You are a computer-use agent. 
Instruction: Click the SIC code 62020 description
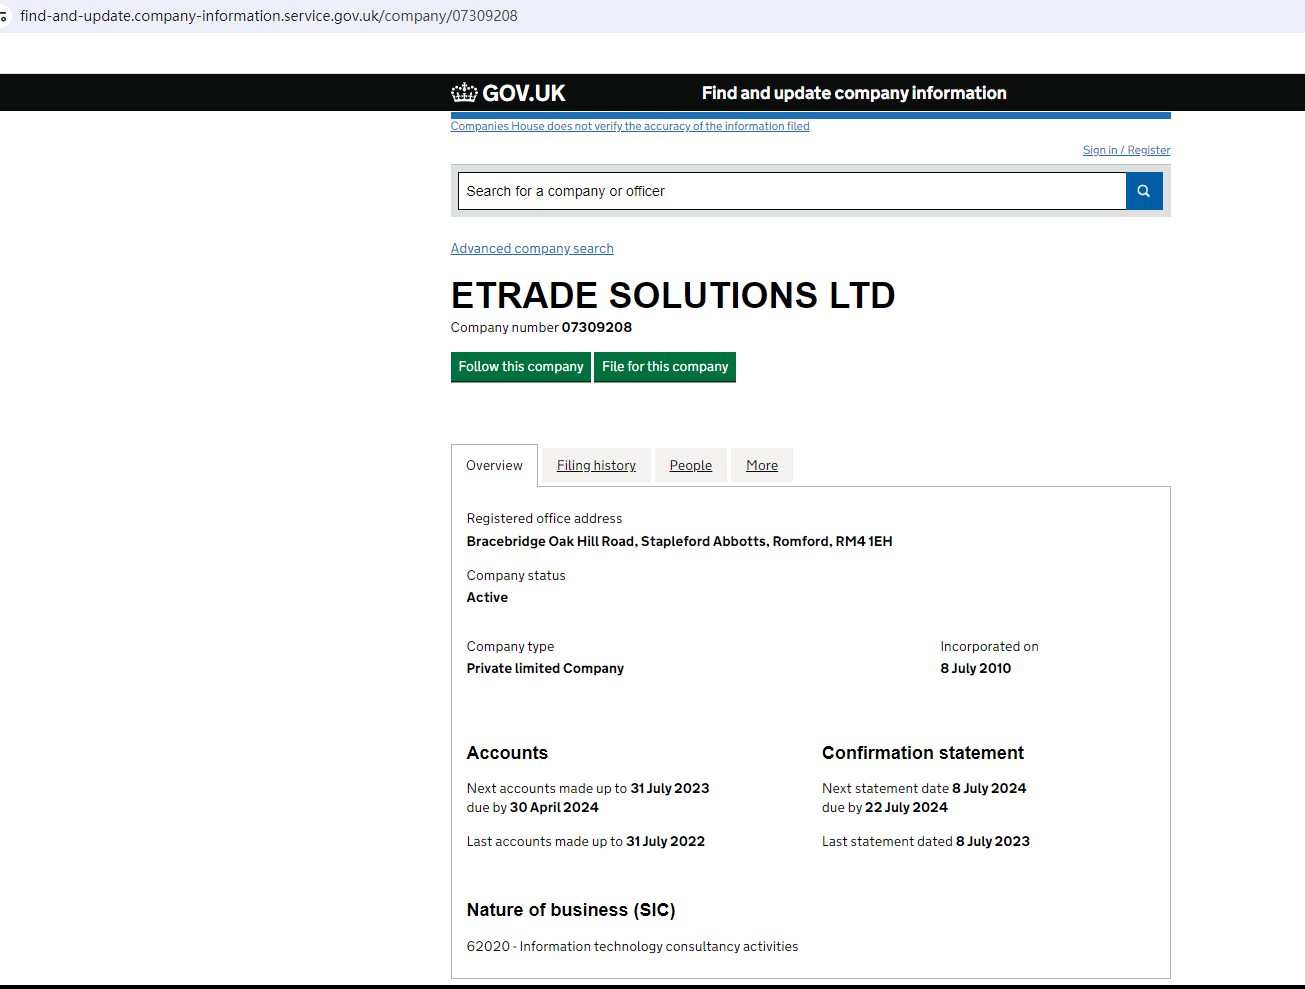click(x=632, y=946)
